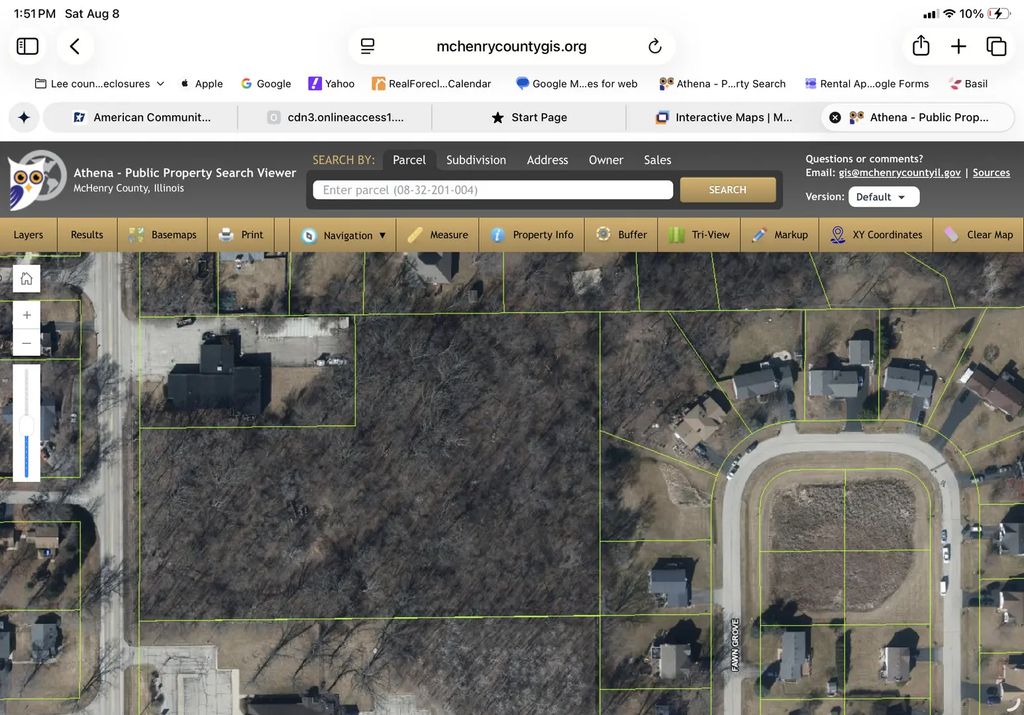Switch to Owner search
The image size is (1024, 715).
606,160
